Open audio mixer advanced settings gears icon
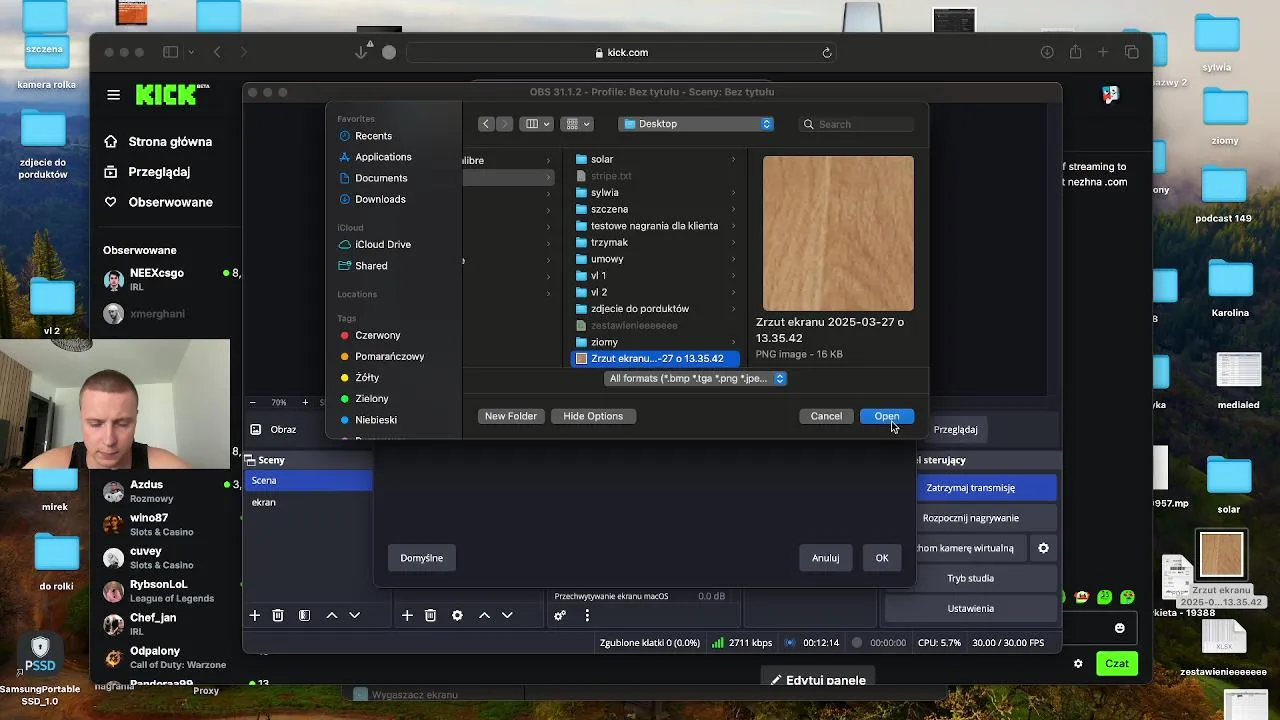The image size is (1280, 720). (560, 616)
